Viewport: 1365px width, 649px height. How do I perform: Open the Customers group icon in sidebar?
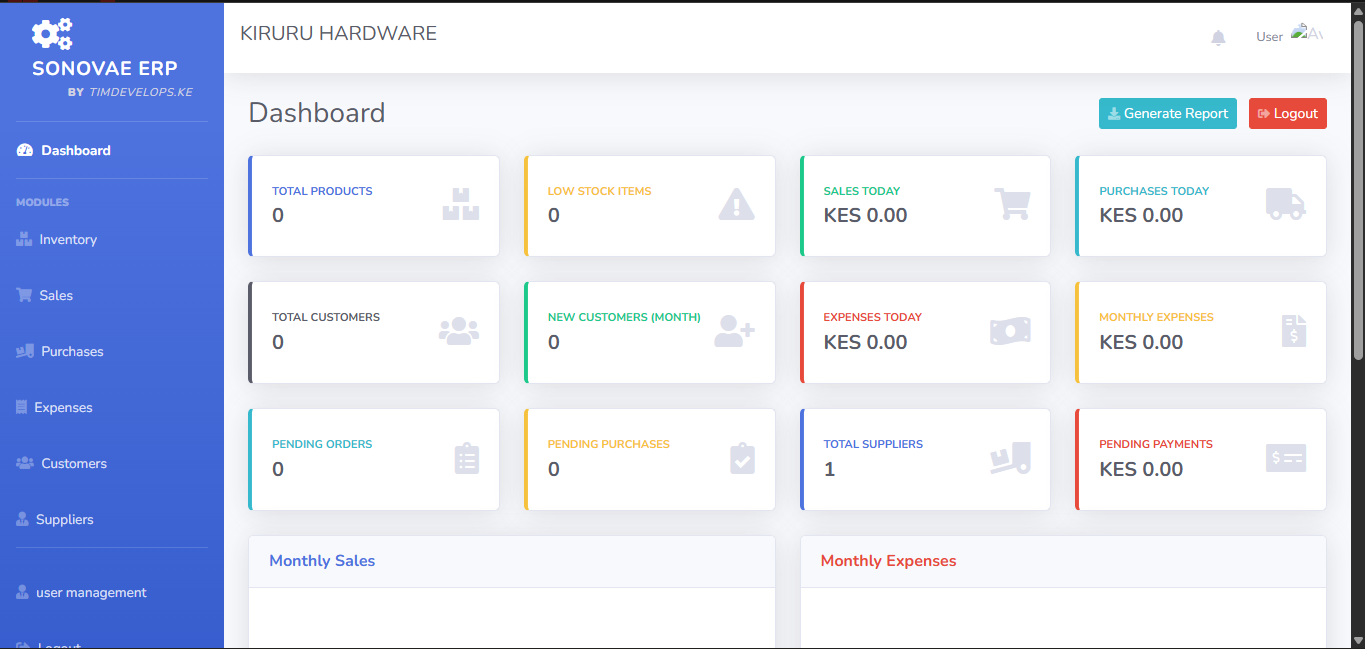coord(23,463)
